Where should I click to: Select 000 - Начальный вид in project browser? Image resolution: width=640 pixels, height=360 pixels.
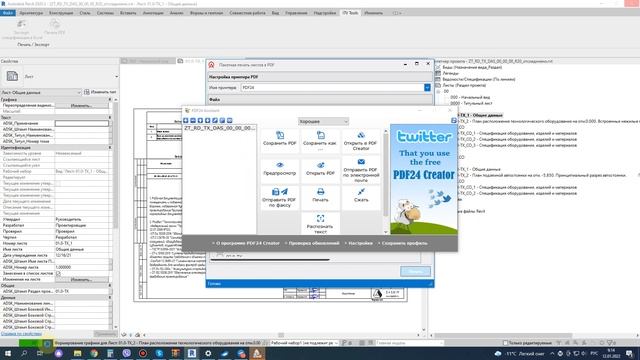click(470, 98)
